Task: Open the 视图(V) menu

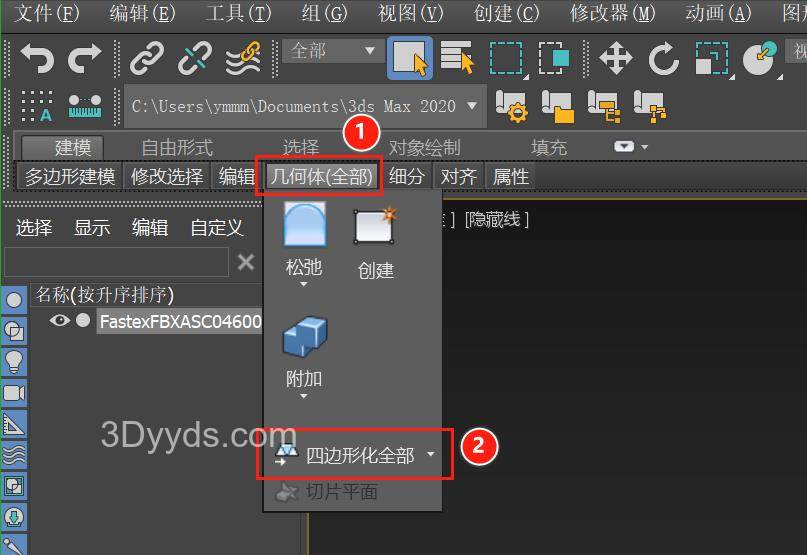Action: click(x=411, y=12)
